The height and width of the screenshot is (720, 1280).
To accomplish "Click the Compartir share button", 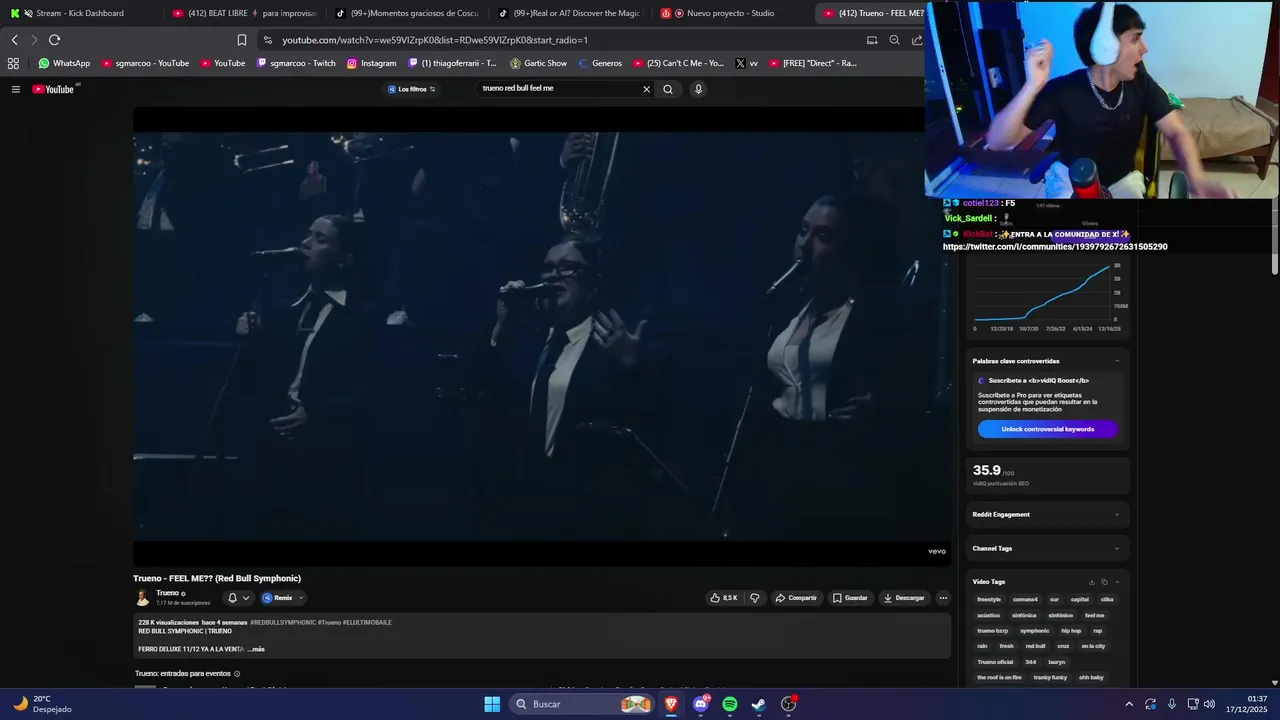I will 796,598.
